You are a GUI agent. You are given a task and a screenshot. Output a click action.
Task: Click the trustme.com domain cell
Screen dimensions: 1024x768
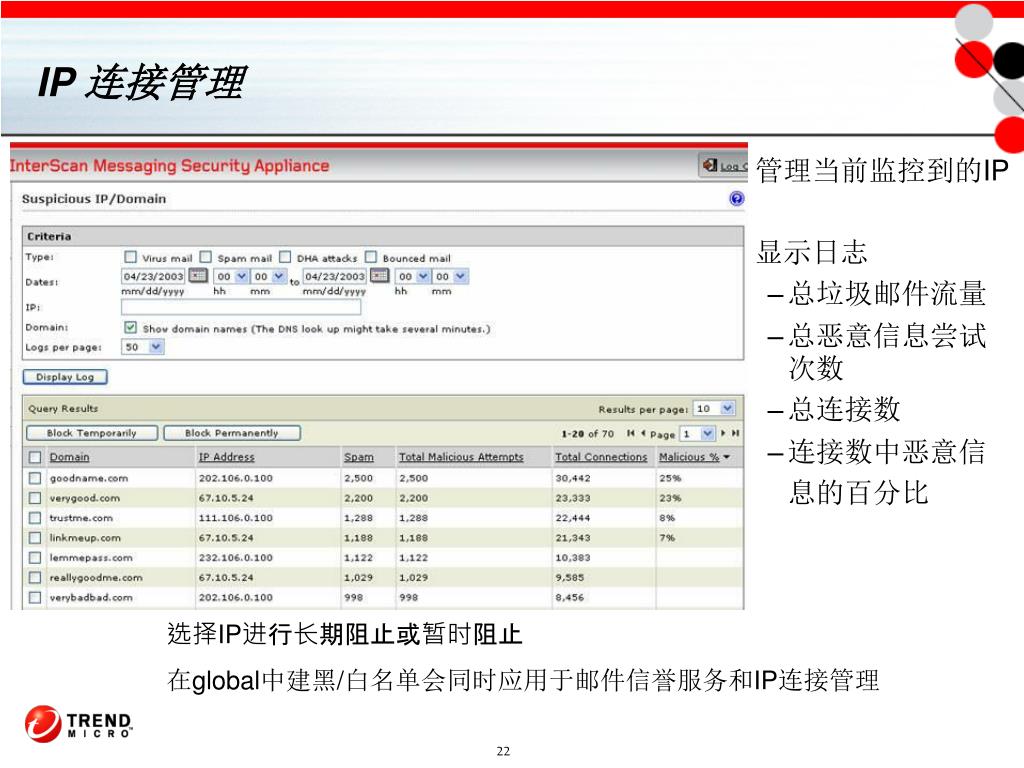coord(81,518)
